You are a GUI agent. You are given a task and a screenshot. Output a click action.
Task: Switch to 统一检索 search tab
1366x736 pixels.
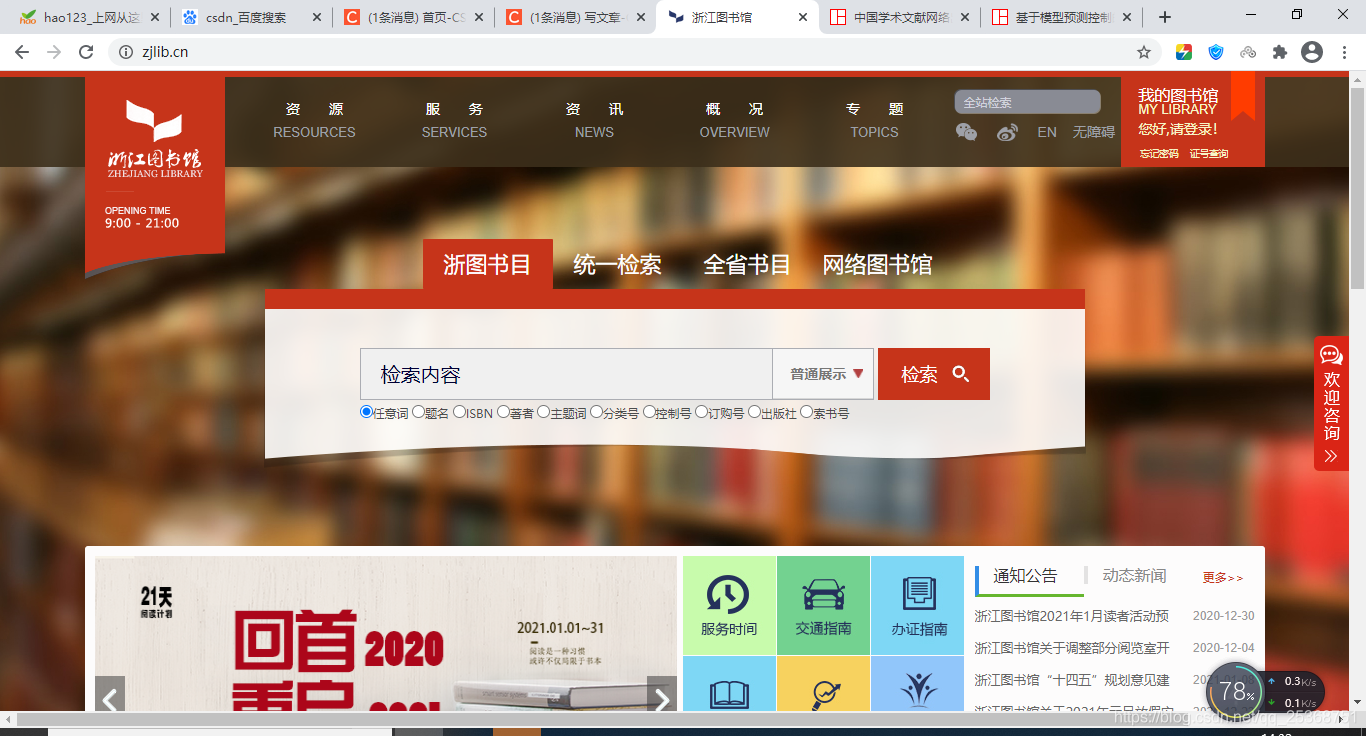[x=617, y=265]
